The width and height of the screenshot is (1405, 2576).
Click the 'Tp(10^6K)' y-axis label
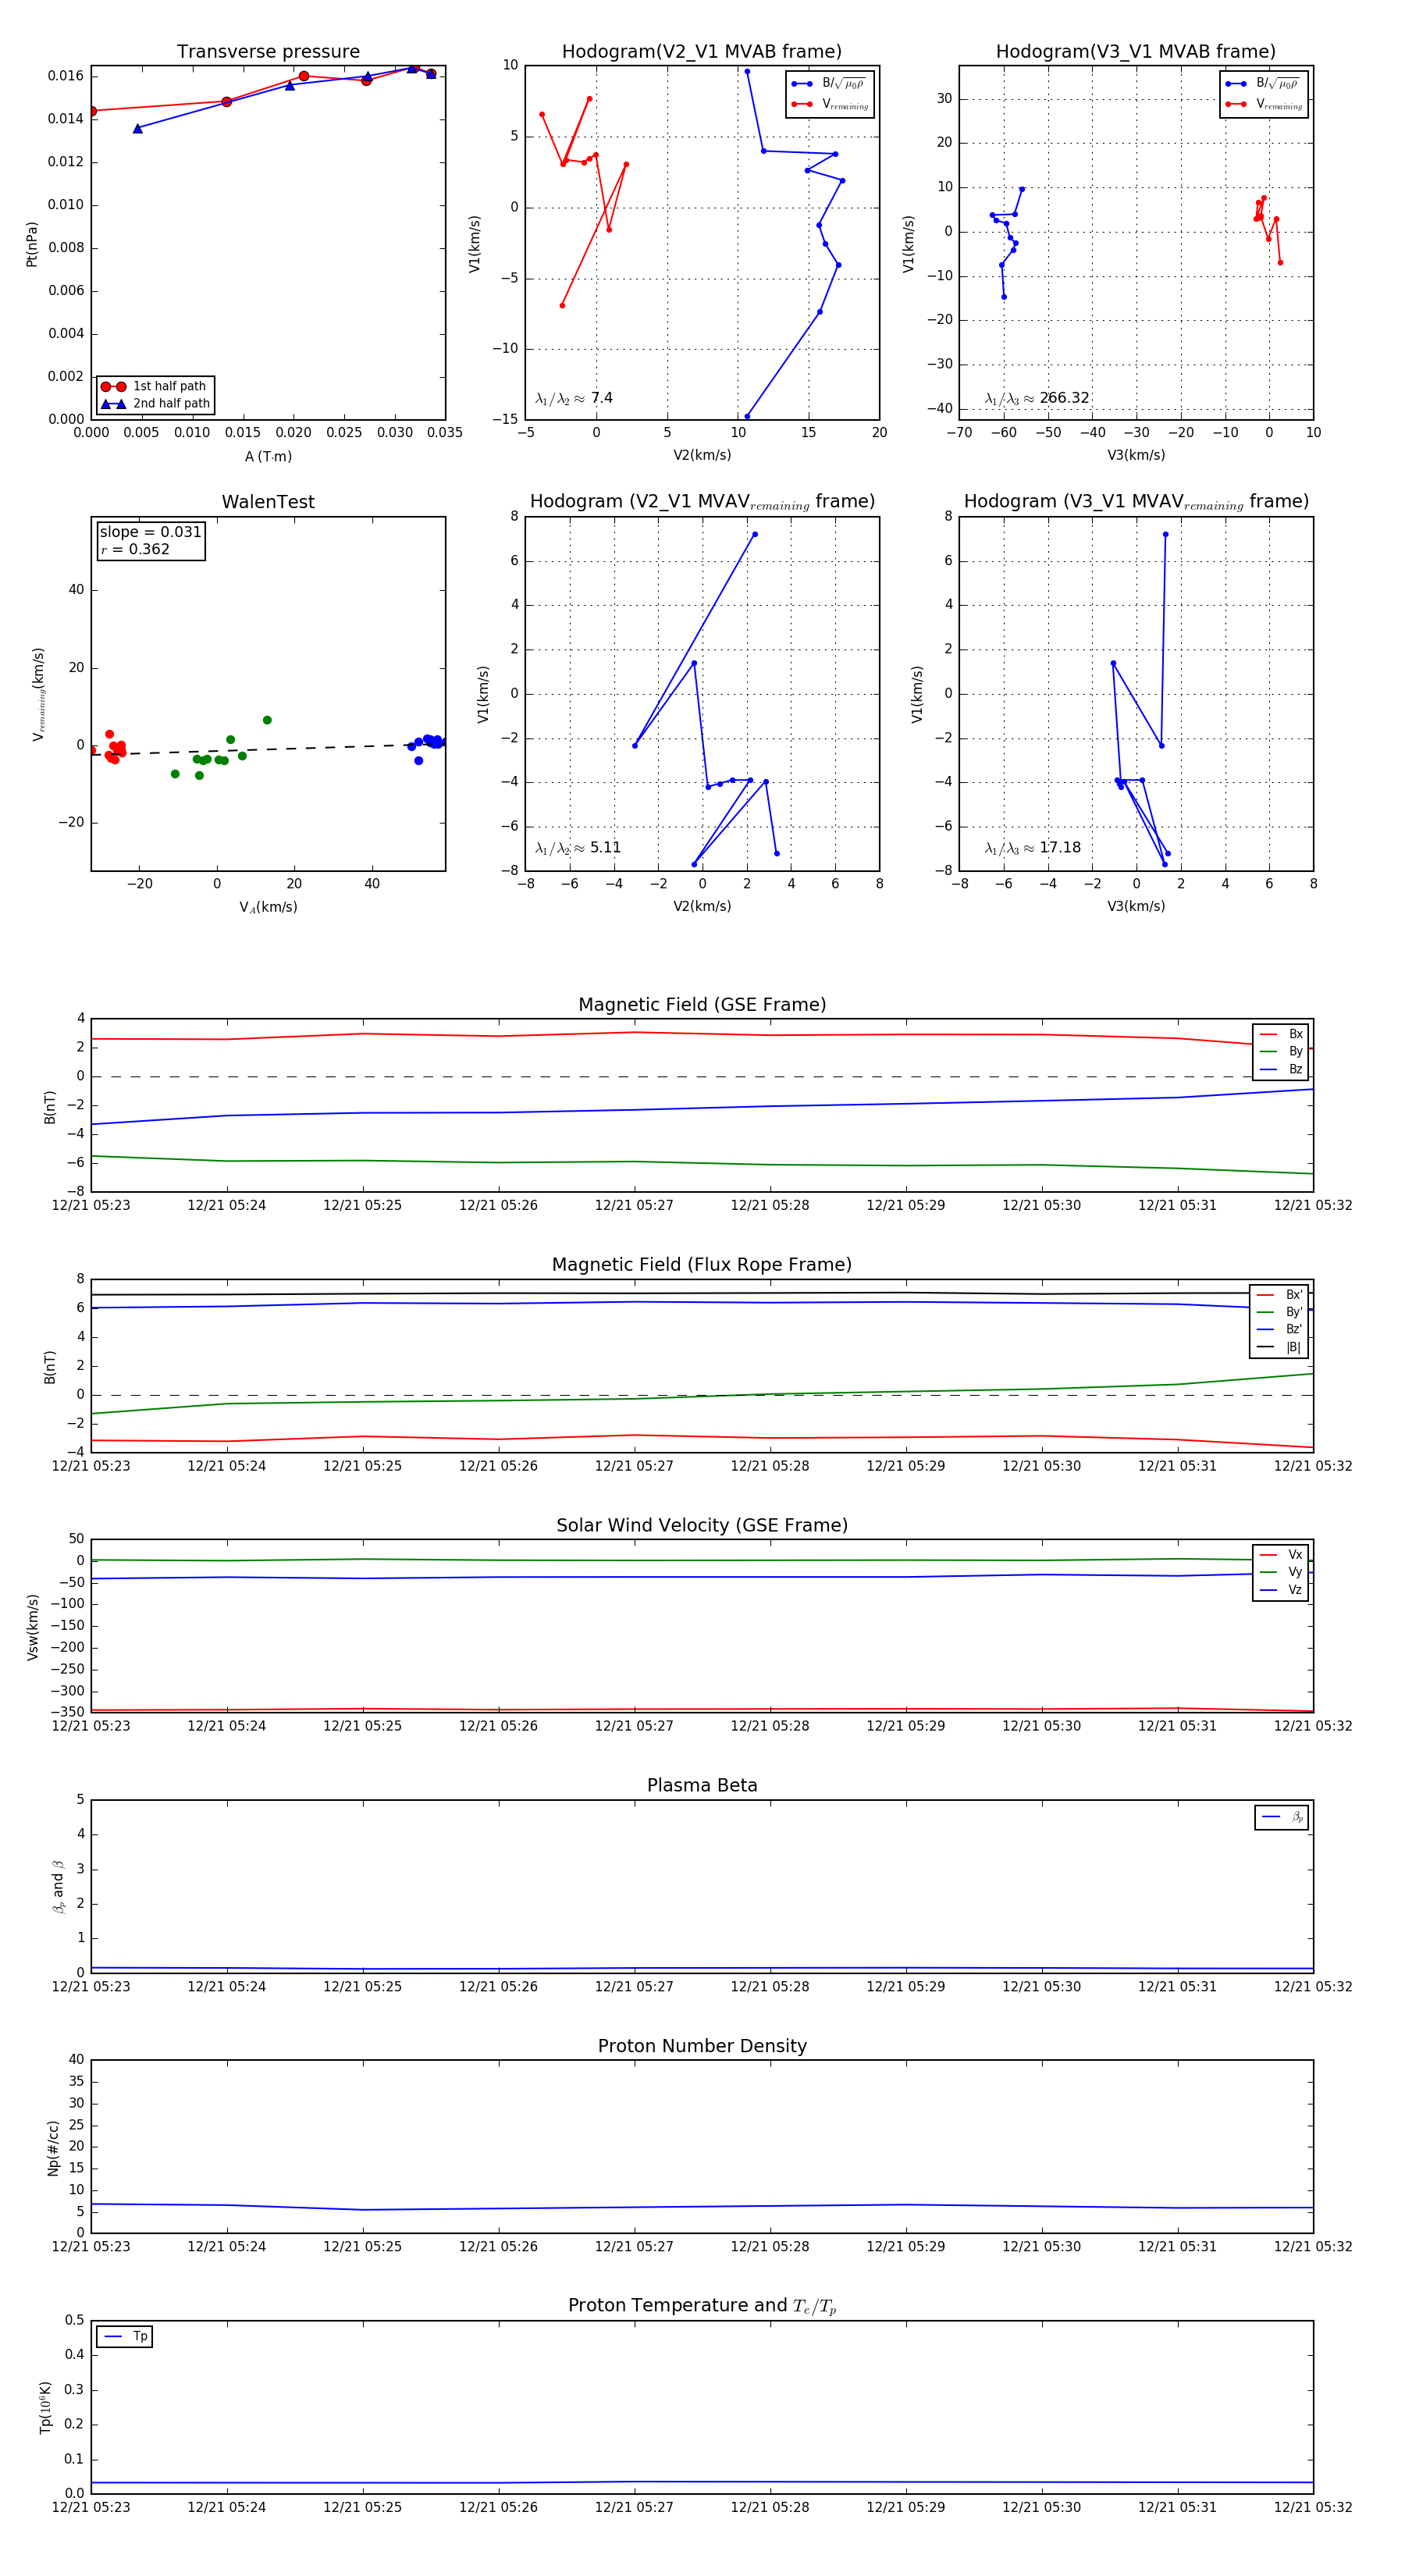45,2408
